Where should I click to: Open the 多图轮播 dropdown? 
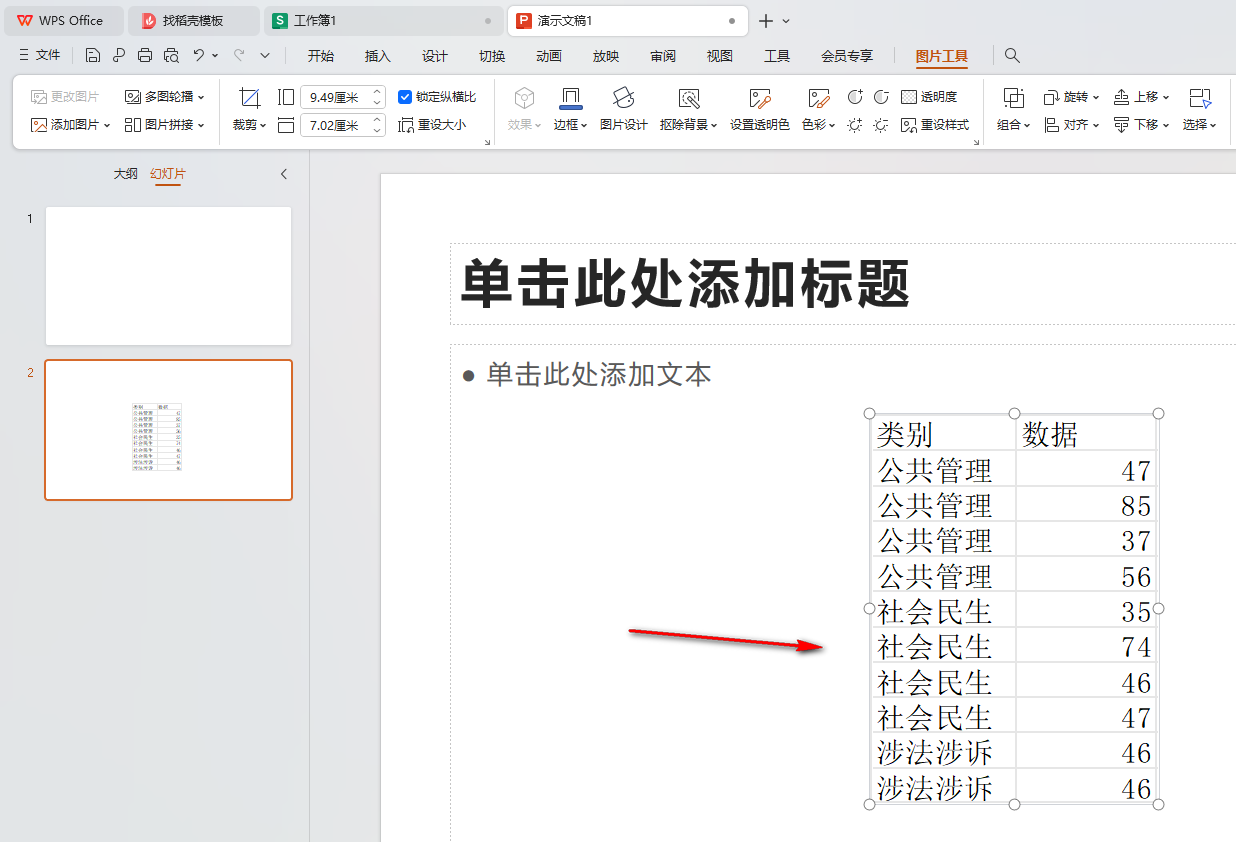point(164,97)
